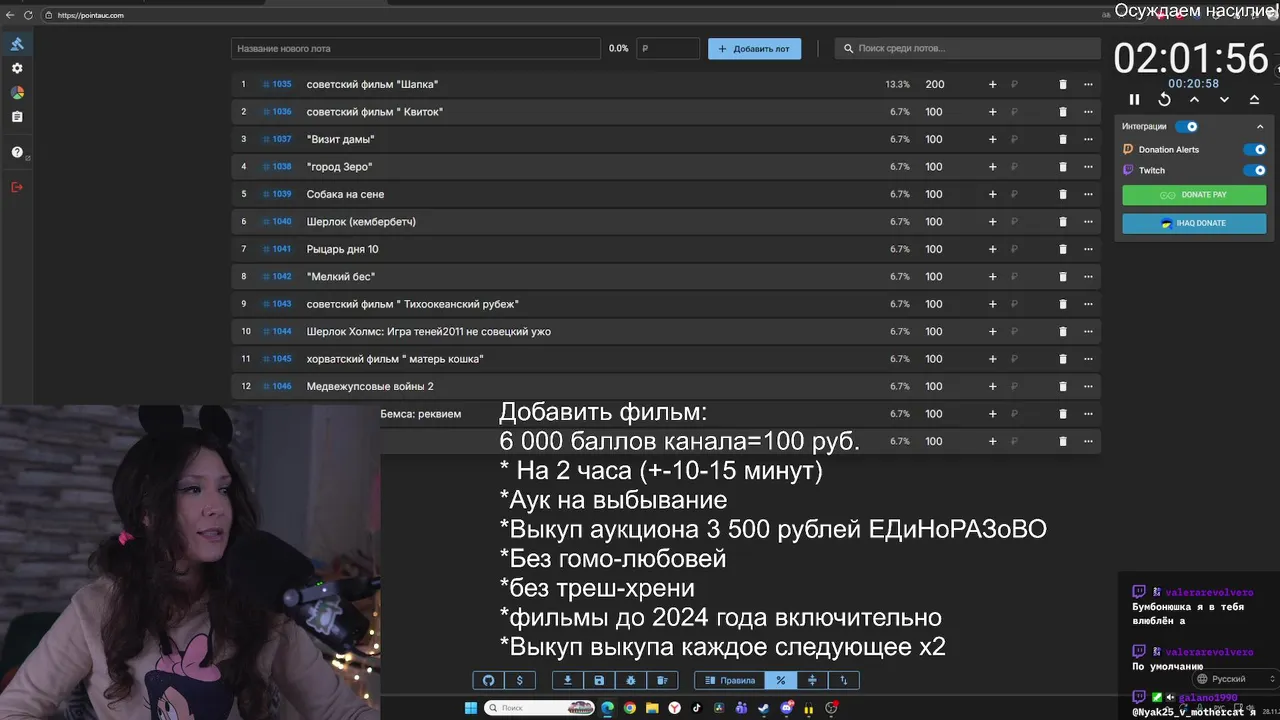Delete lot "Мелкий бес"
Viewport: 1280px width, 720px height.
[x=1063, y=276]
